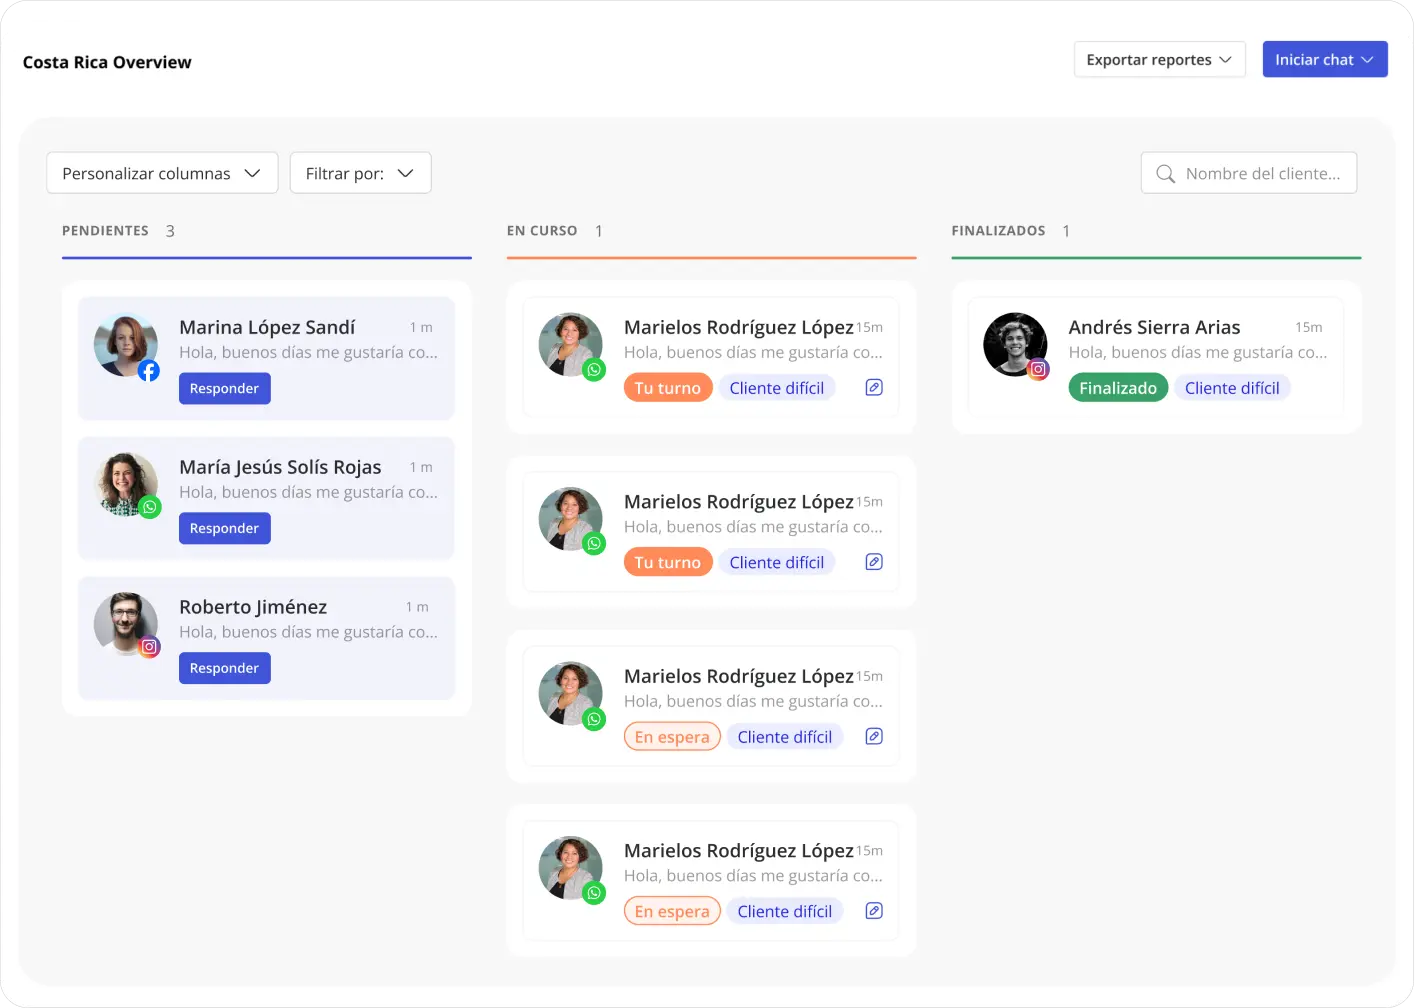Image resolution: width=1415 pixels, height=1008 pixels.
Task: Click the WhatsApp badge on María Jesús Solís Rojas avatar
Action: 150,507
